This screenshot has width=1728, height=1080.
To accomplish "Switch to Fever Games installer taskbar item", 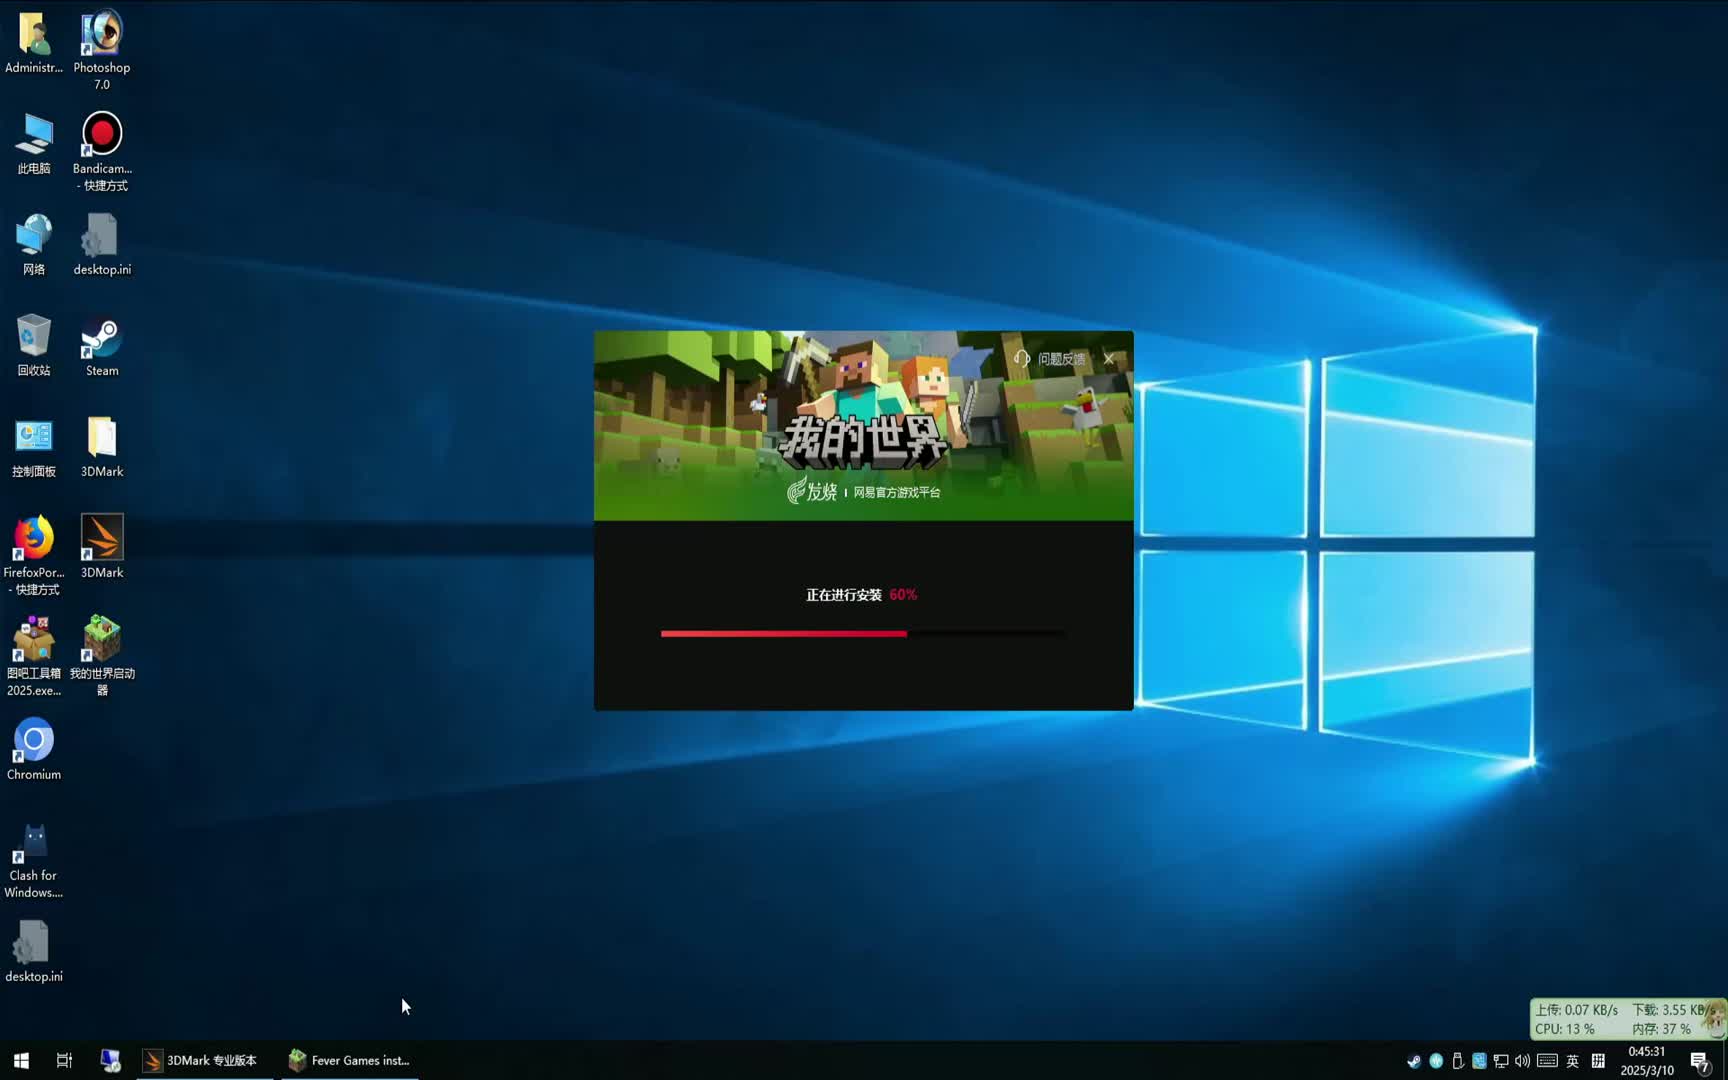I will (350, 1060).
